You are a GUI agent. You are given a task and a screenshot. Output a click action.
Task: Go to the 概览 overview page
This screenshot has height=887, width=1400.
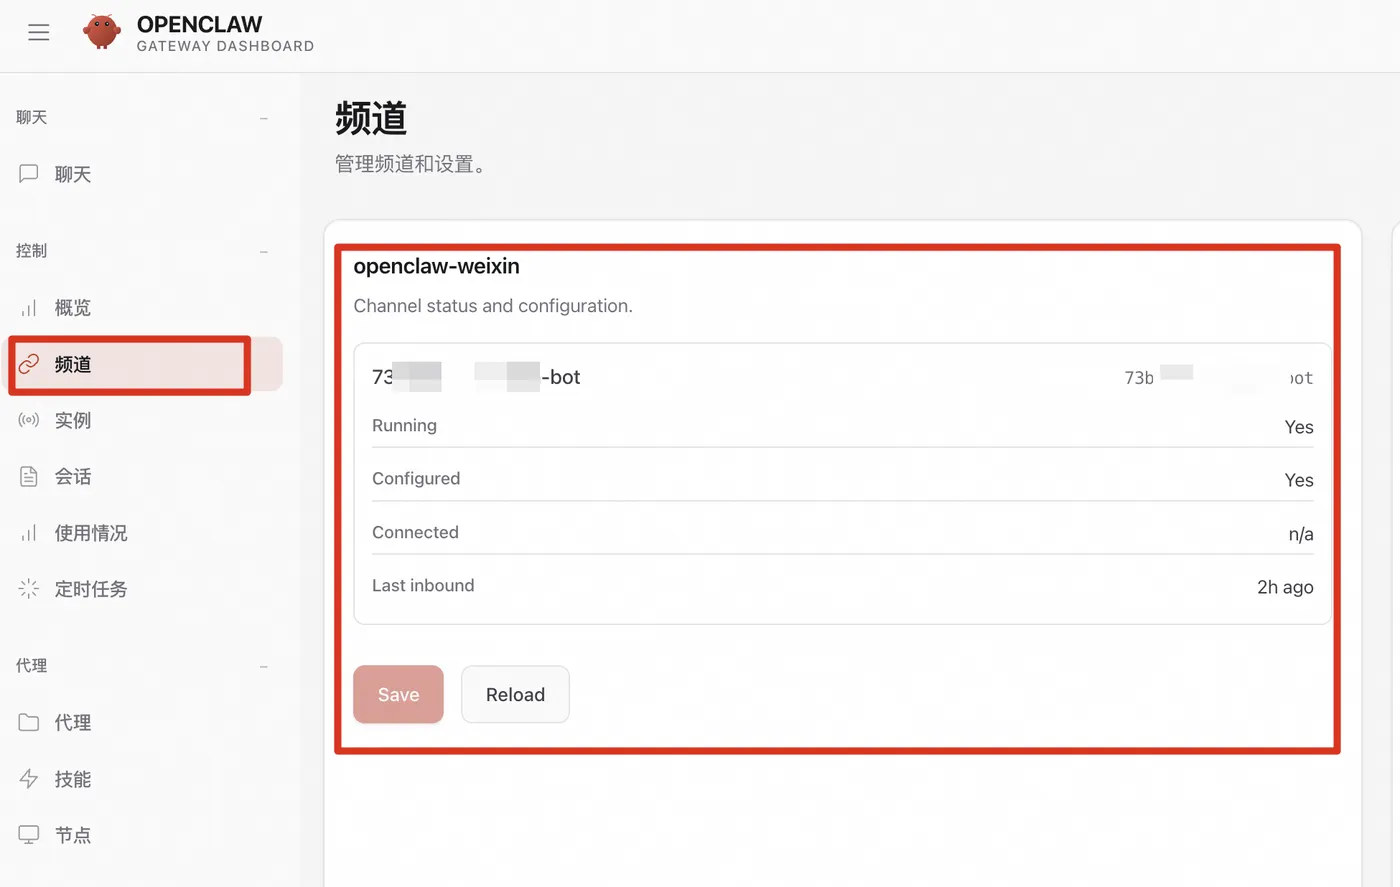point(145,307)
